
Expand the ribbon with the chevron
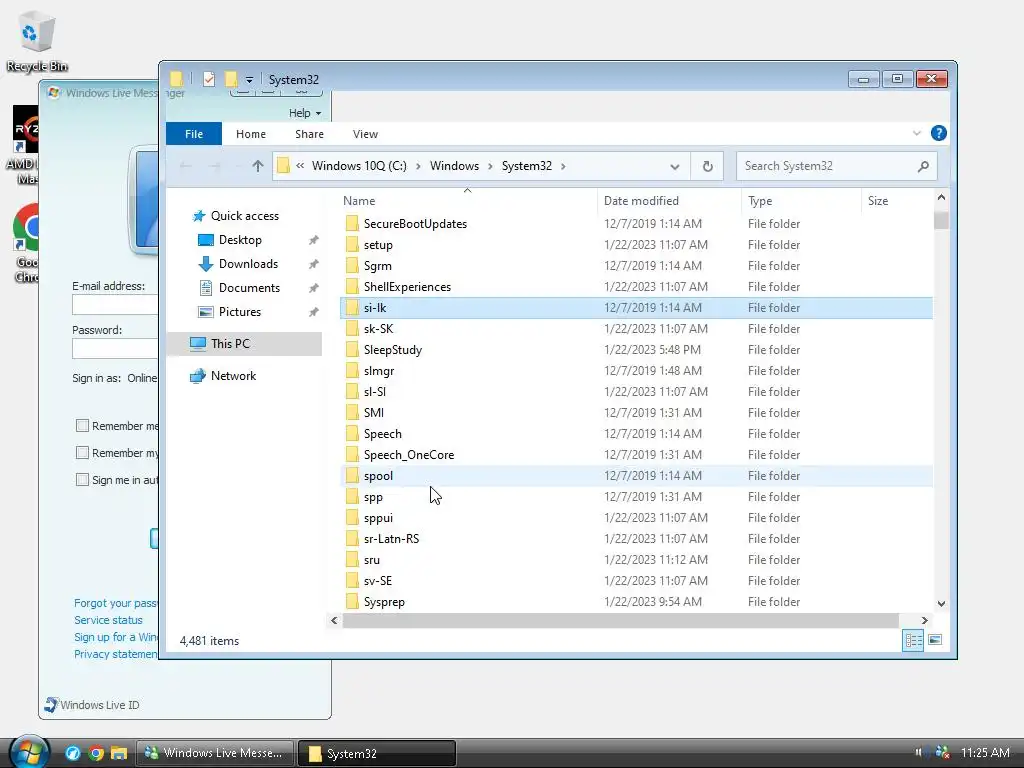tap(916, 133)
